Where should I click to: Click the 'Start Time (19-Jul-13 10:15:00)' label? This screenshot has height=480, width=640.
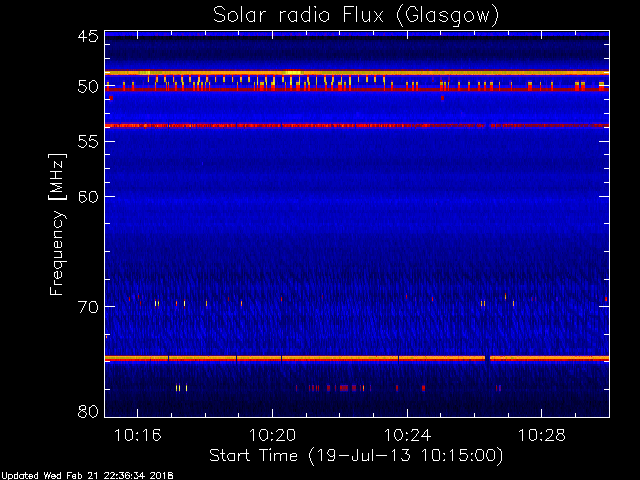pos(356,456)
